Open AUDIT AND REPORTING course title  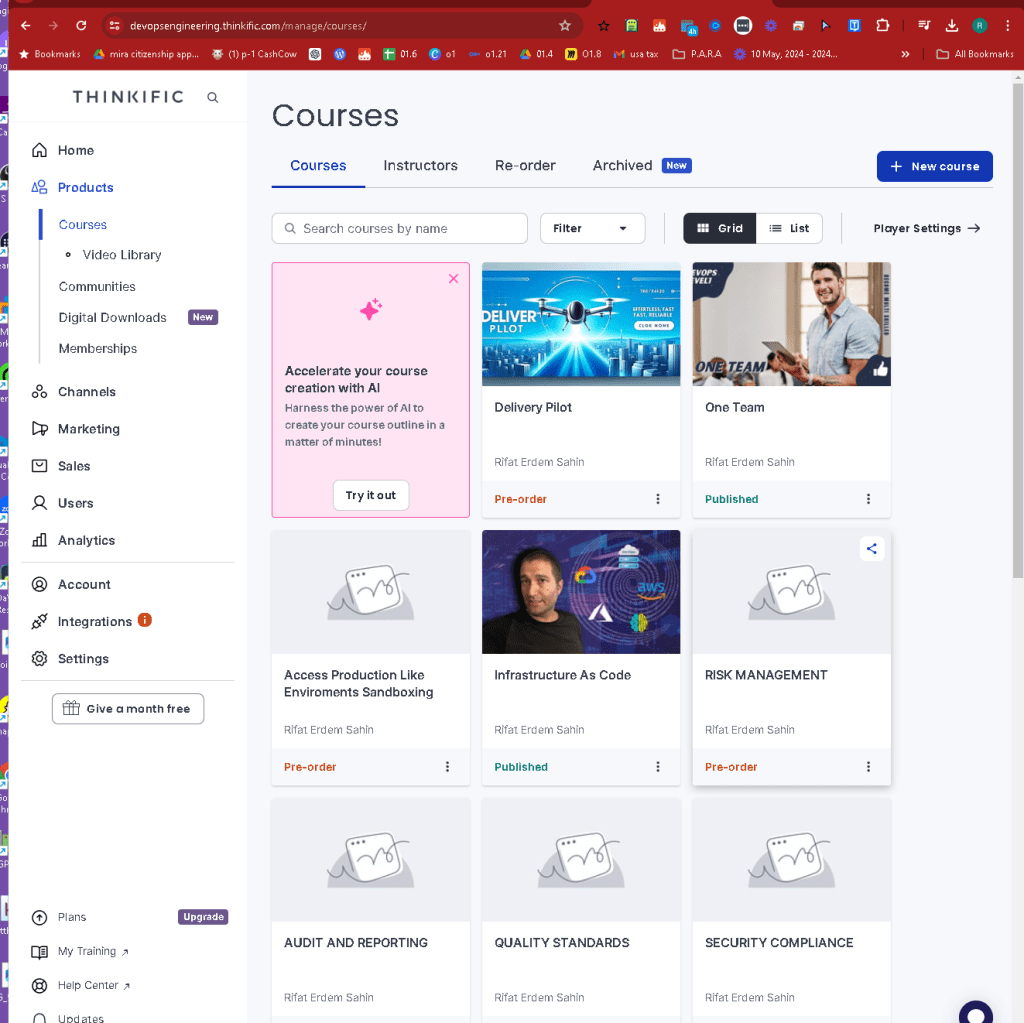(356, 943)
